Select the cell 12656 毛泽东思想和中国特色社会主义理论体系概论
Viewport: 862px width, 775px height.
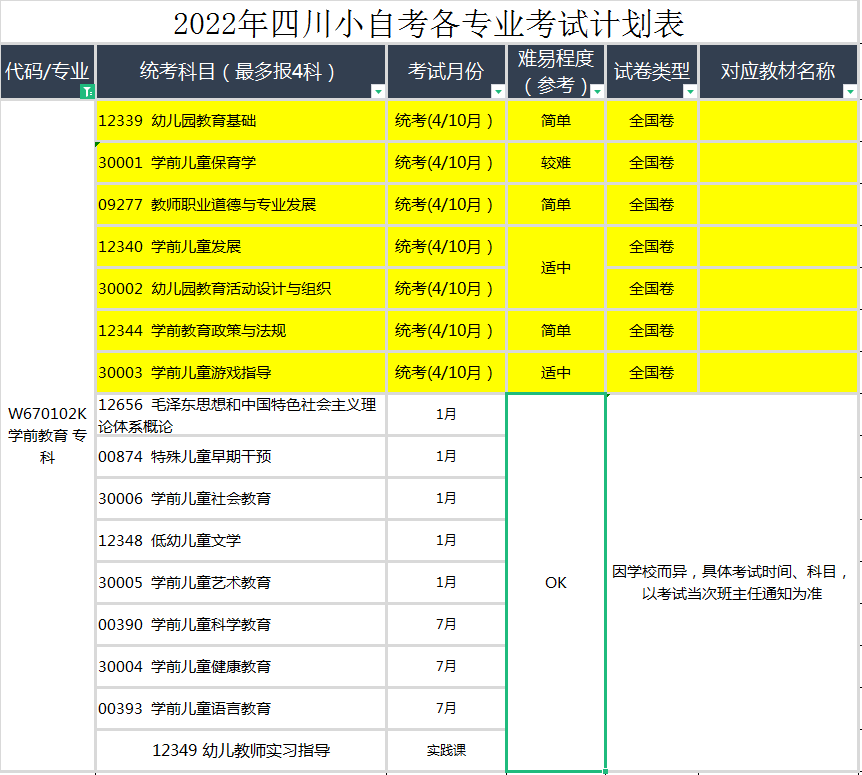pos(240,415)
